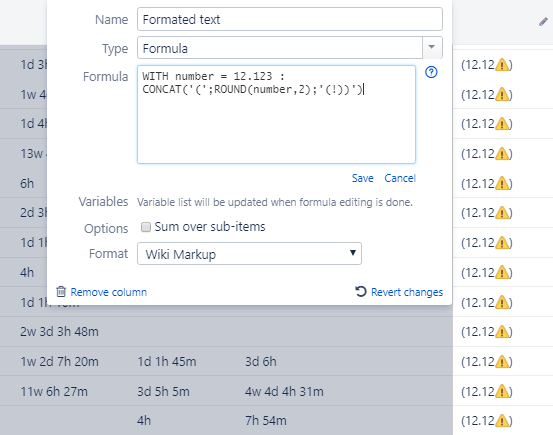
Task: Click the Name field with Formated text
Action: [x=290, y=19]
